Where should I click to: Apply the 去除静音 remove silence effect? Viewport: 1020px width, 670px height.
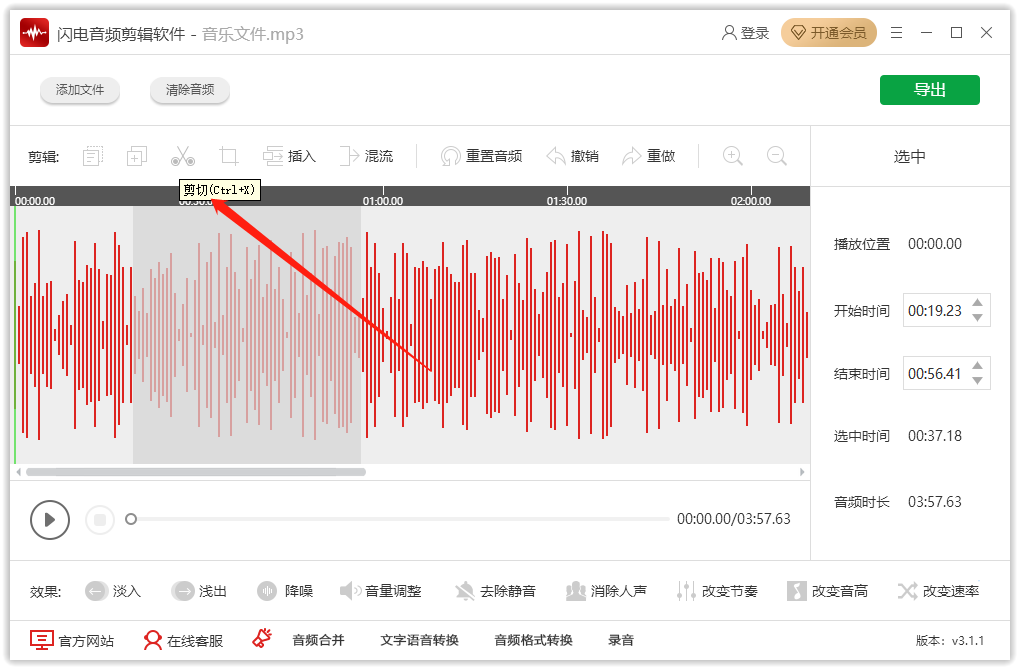pos(495,591)
